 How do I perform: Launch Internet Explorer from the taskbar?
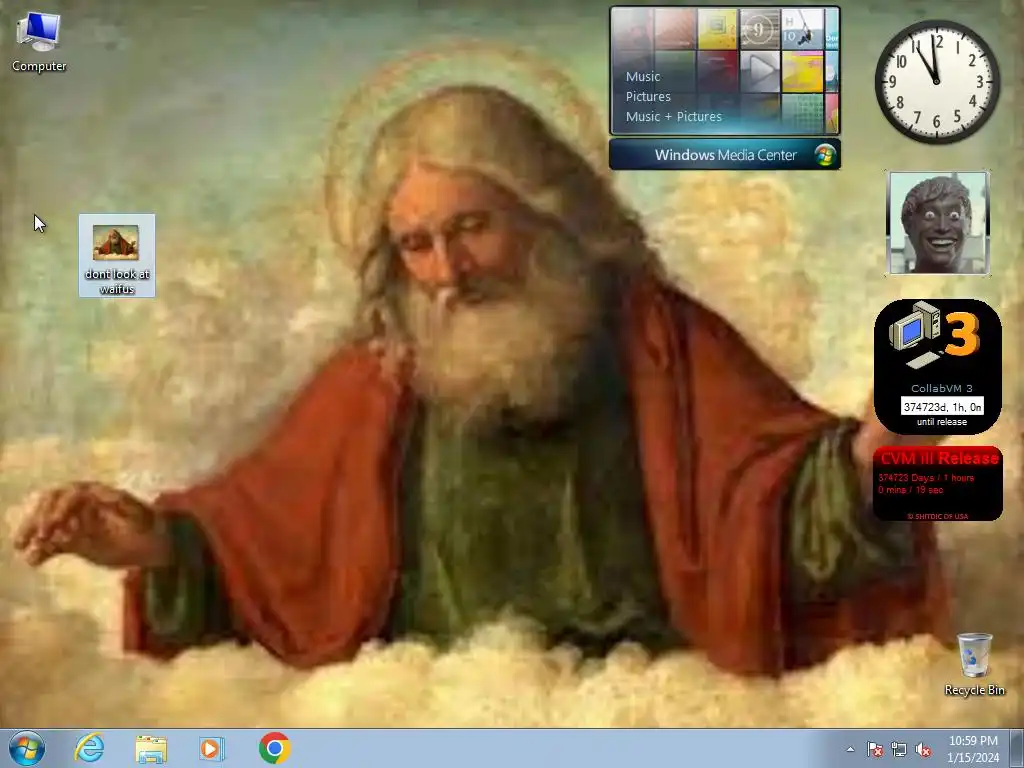click(x=89, y=748)
